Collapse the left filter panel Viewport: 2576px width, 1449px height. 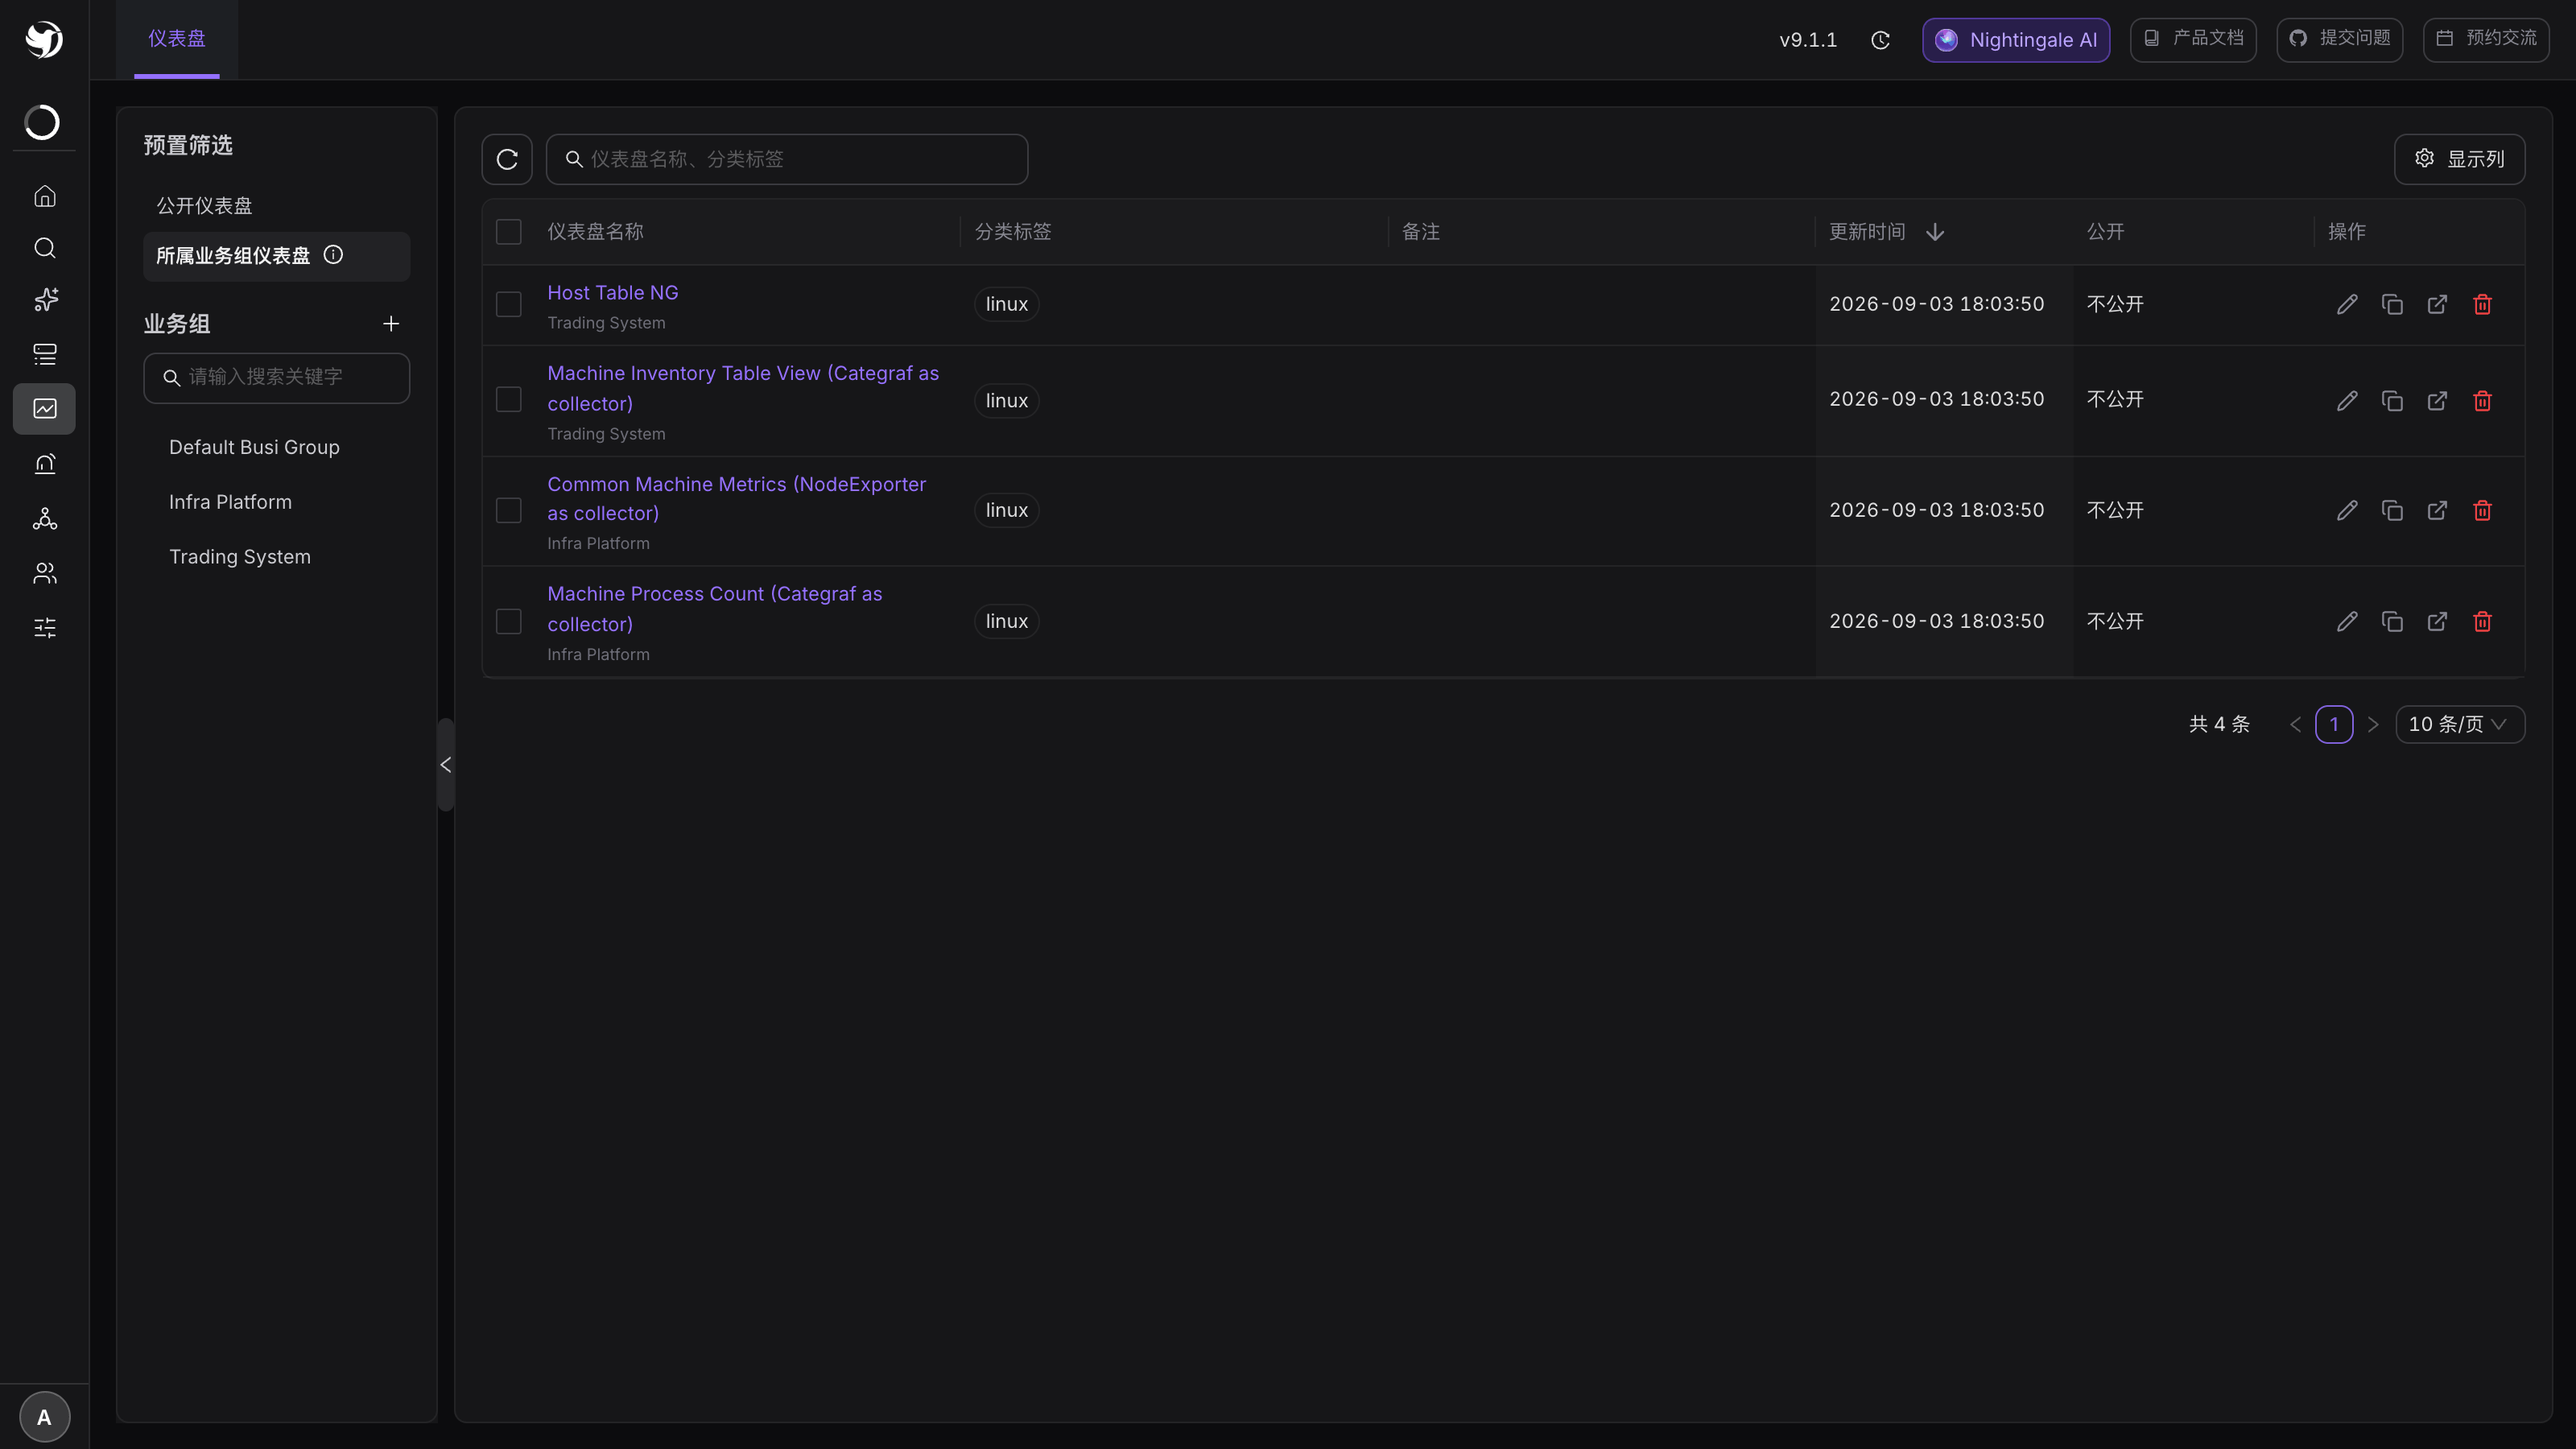point(446,765)
